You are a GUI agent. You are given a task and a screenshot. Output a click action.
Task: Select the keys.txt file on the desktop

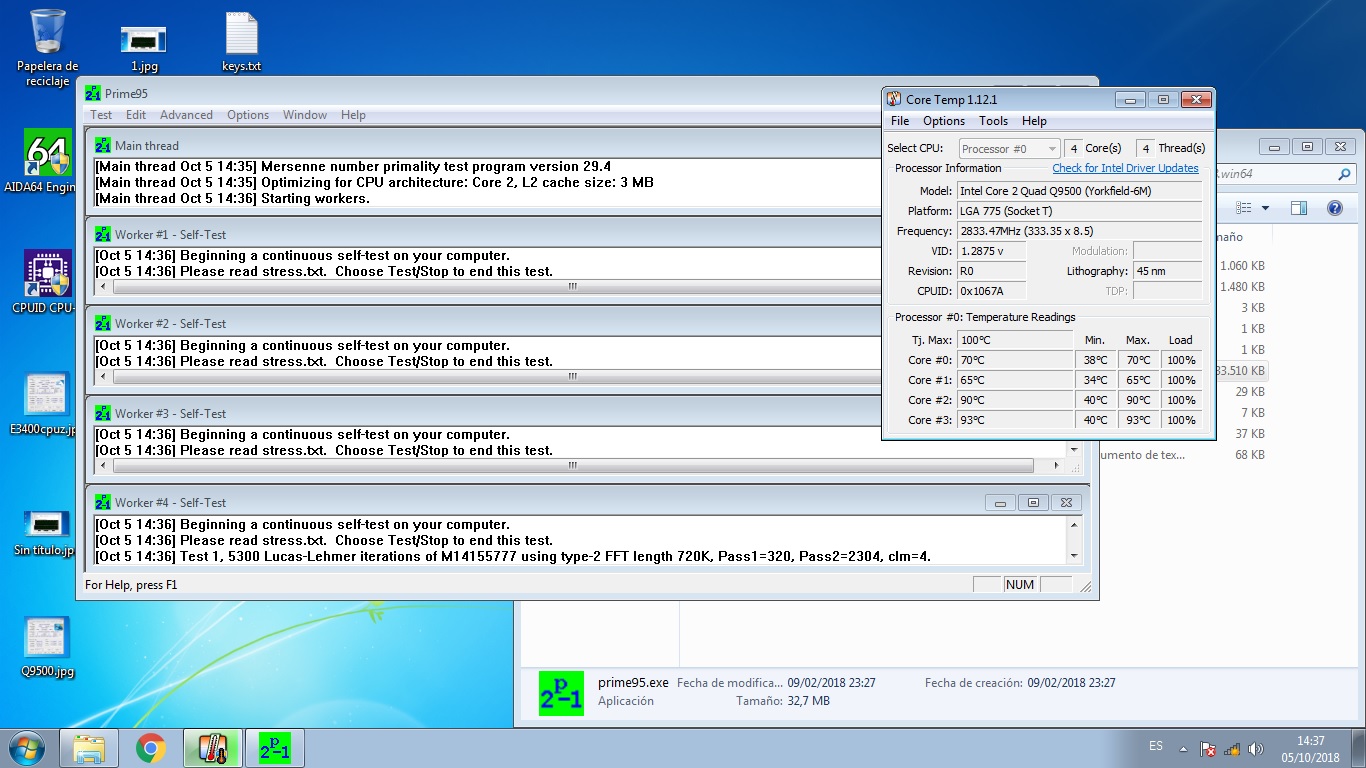click(x=241, y=42)
